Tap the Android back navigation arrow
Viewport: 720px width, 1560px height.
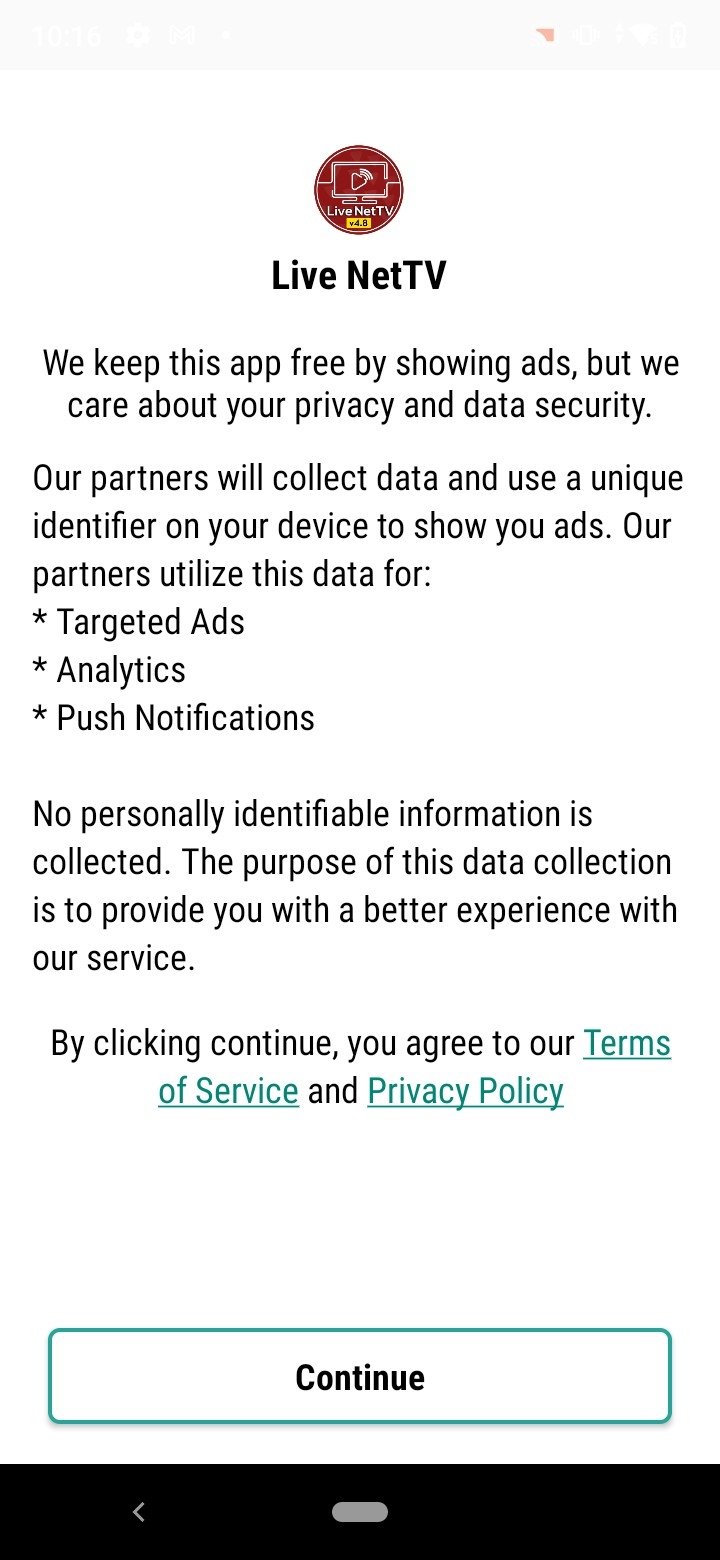[139, 1512]
